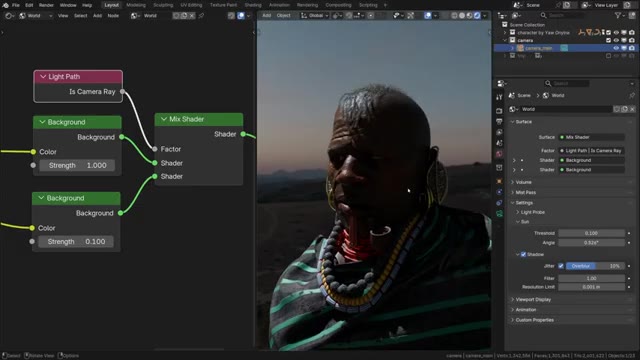This screenshot has height=360, width=640.
Task: Open Object Data properties tab
Action: pyautogui.click(x=499, y=213)
